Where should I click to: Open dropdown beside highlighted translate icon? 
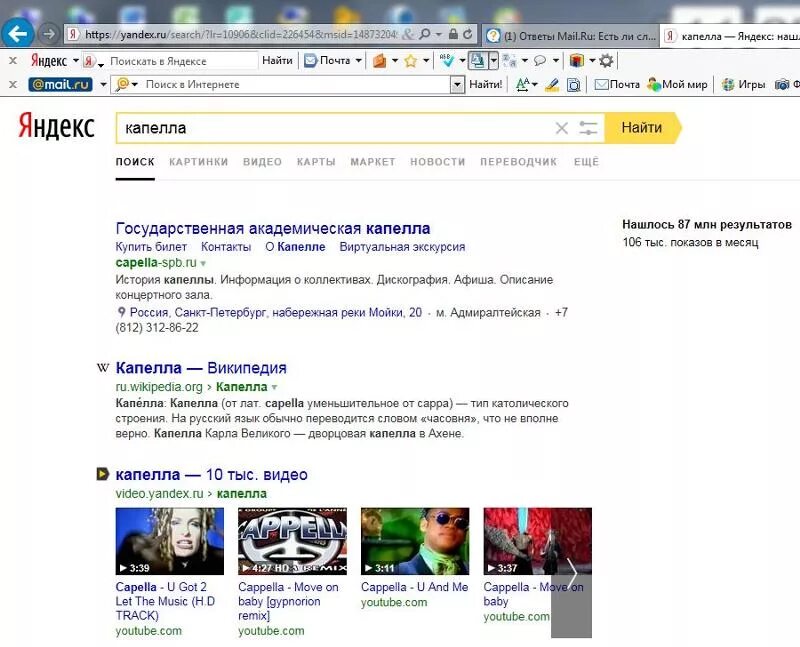493,61
